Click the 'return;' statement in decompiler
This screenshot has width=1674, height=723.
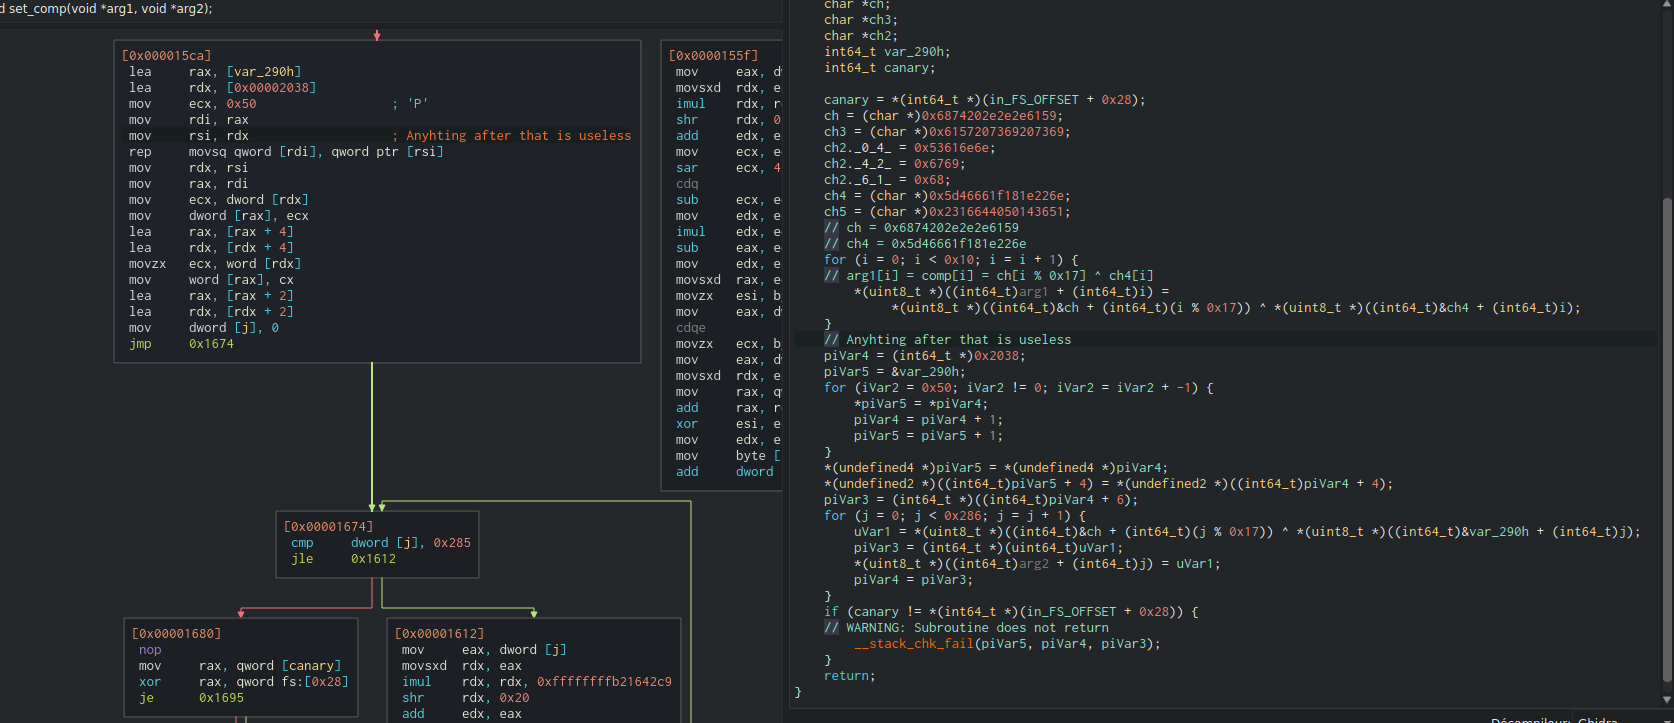point(850,676)
